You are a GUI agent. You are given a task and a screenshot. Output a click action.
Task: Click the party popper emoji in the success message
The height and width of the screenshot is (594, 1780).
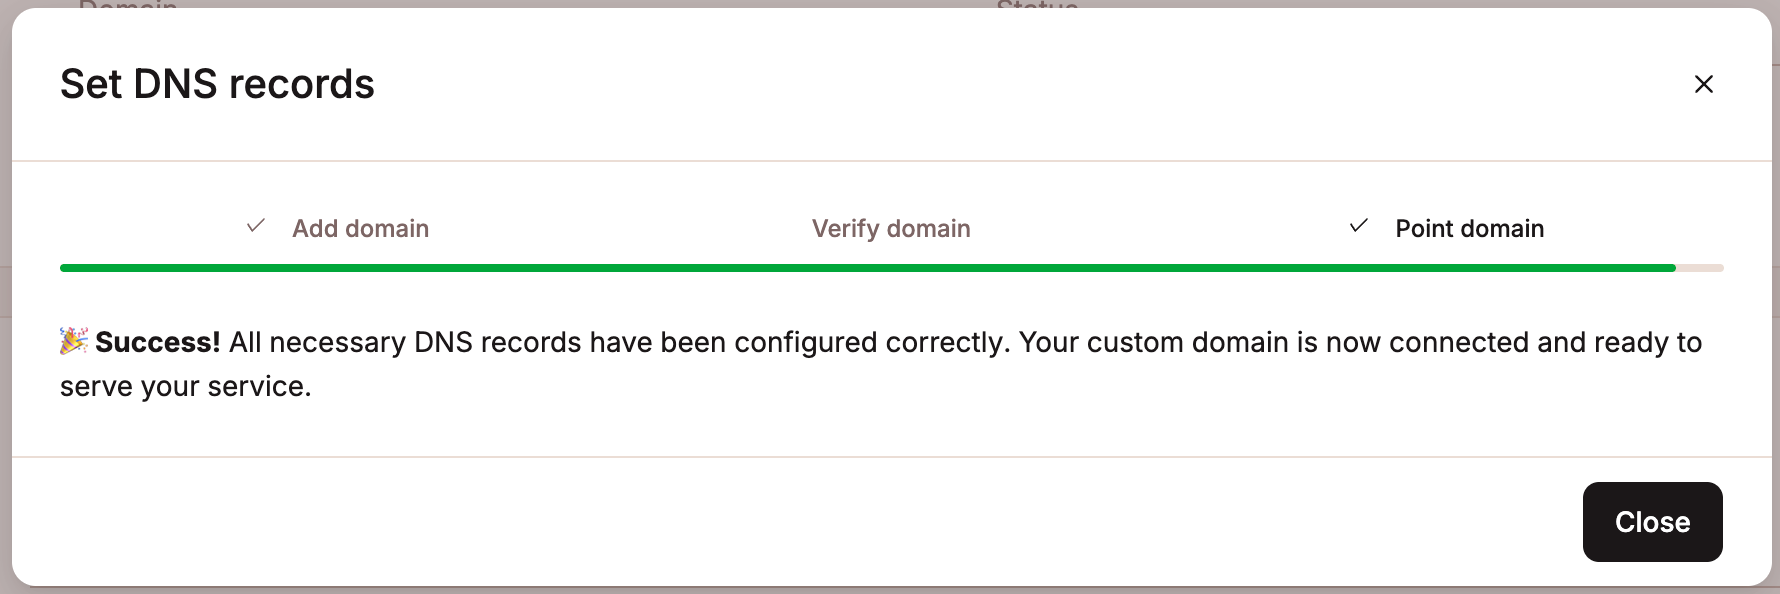(x=74, y=341)
